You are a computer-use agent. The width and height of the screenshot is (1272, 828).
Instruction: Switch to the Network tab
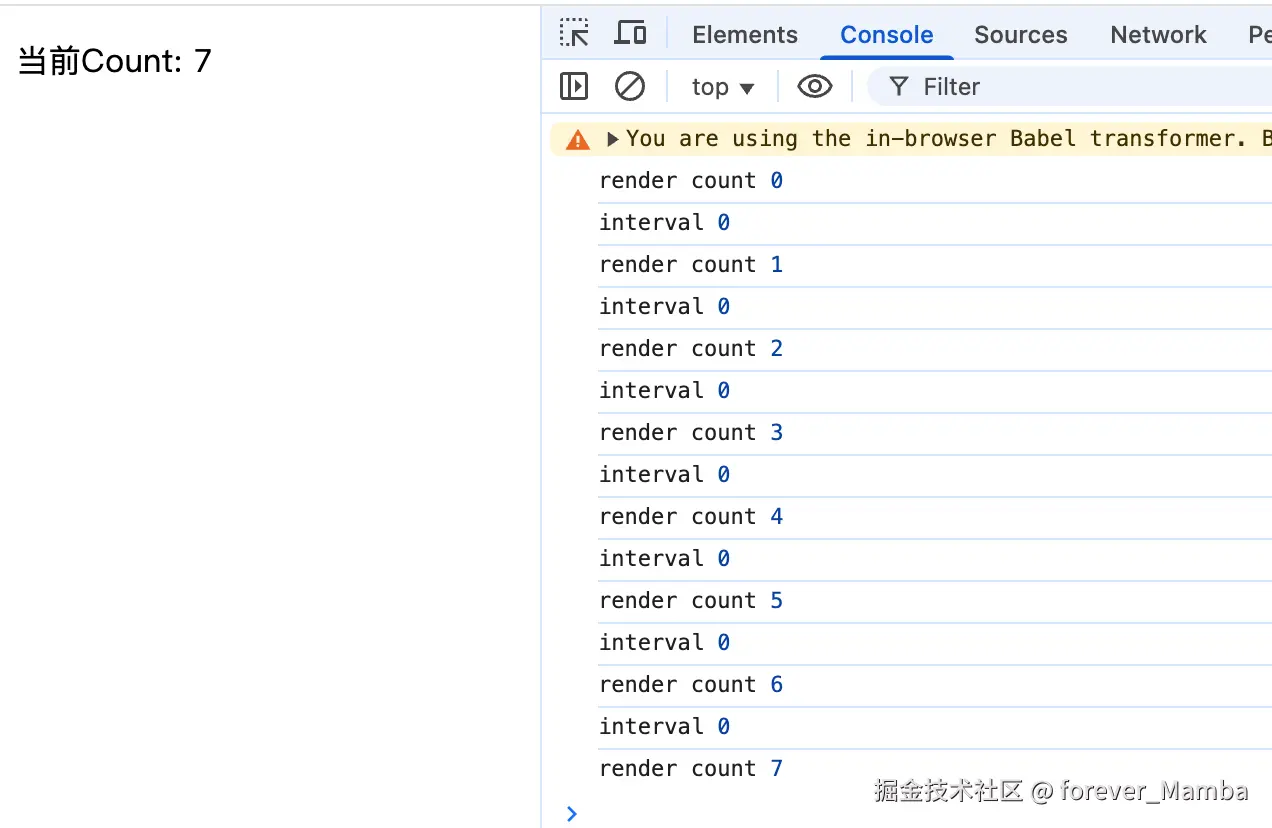pyautogui.click(x=1158, y=35)
